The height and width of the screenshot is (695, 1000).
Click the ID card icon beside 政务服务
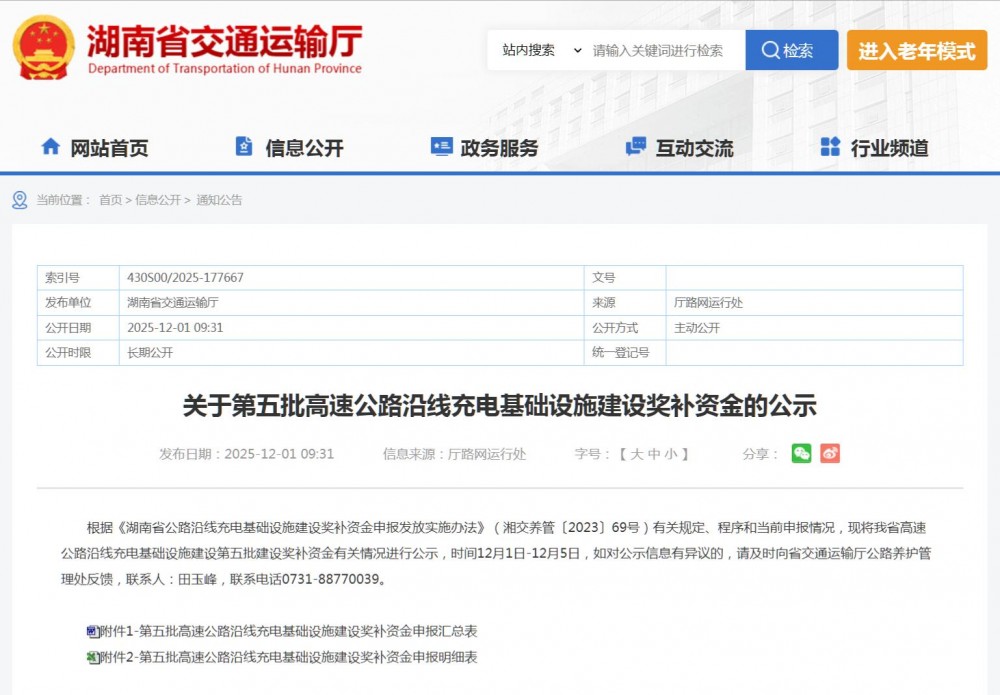tap(441, 147)
